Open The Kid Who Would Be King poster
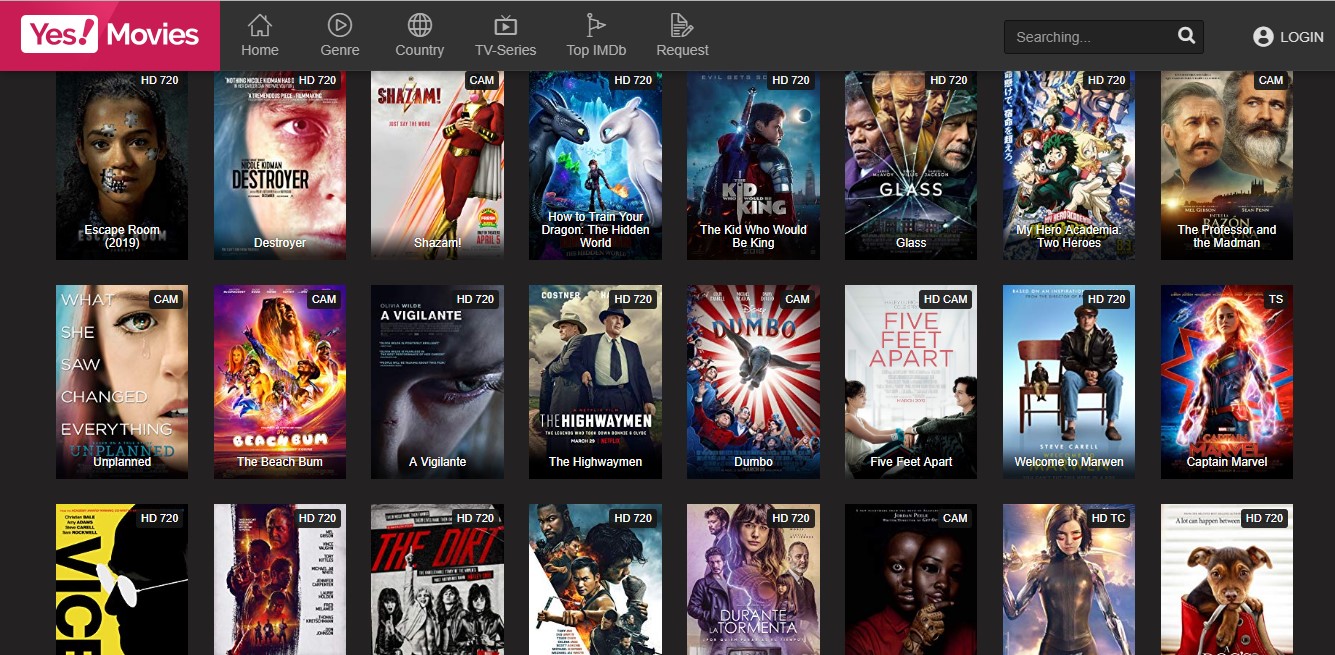This screenshot has height=655, width=1335. [753, 165]
